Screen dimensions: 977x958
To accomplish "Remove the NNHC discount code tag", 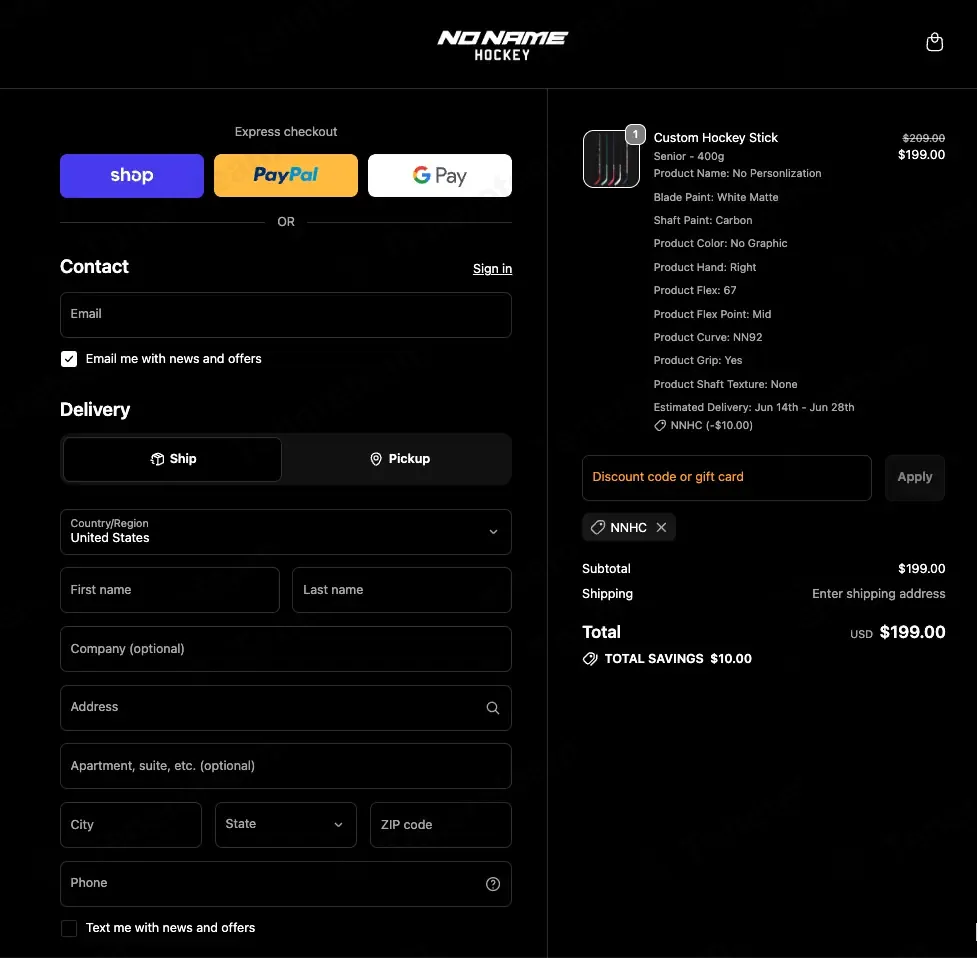I will pos(661,528).
